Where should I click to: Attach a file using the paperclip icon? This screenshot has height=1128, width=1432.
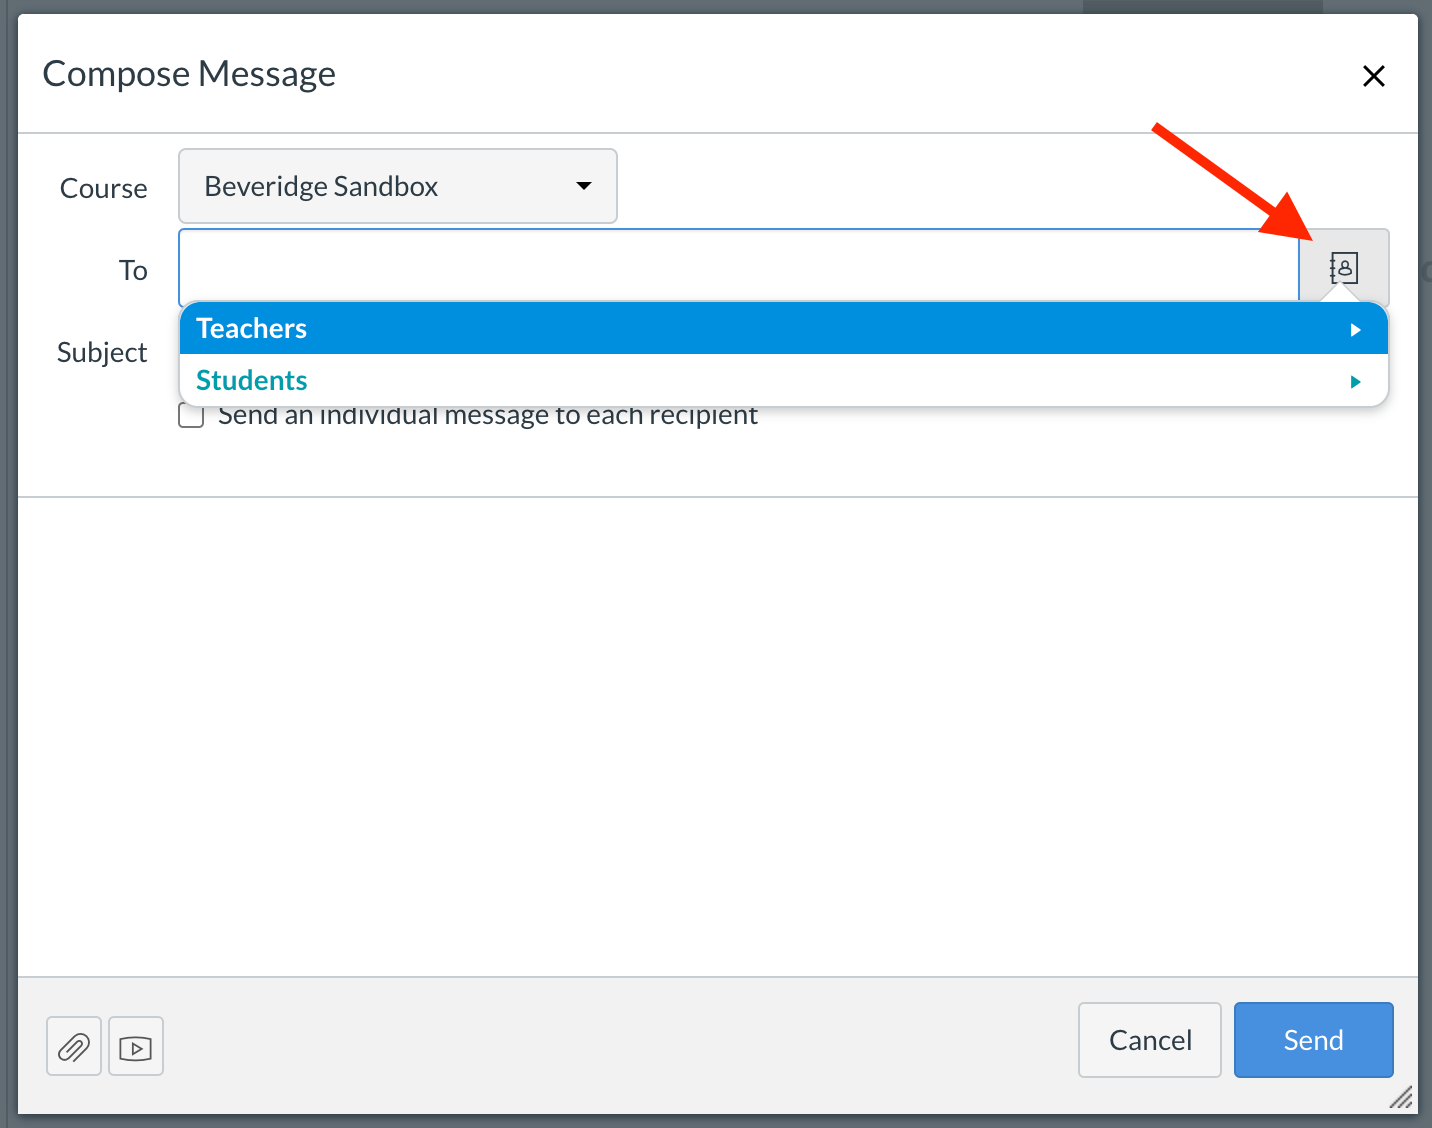pyautogui.click(x=73, y=1046)
